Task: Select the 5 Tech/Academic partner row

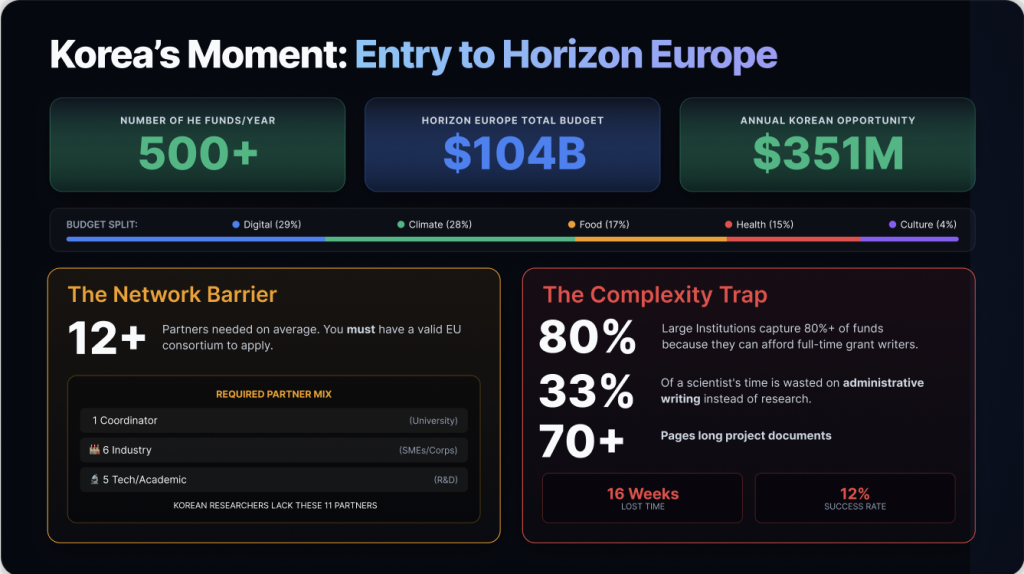Action: click(x=274, y=479)
